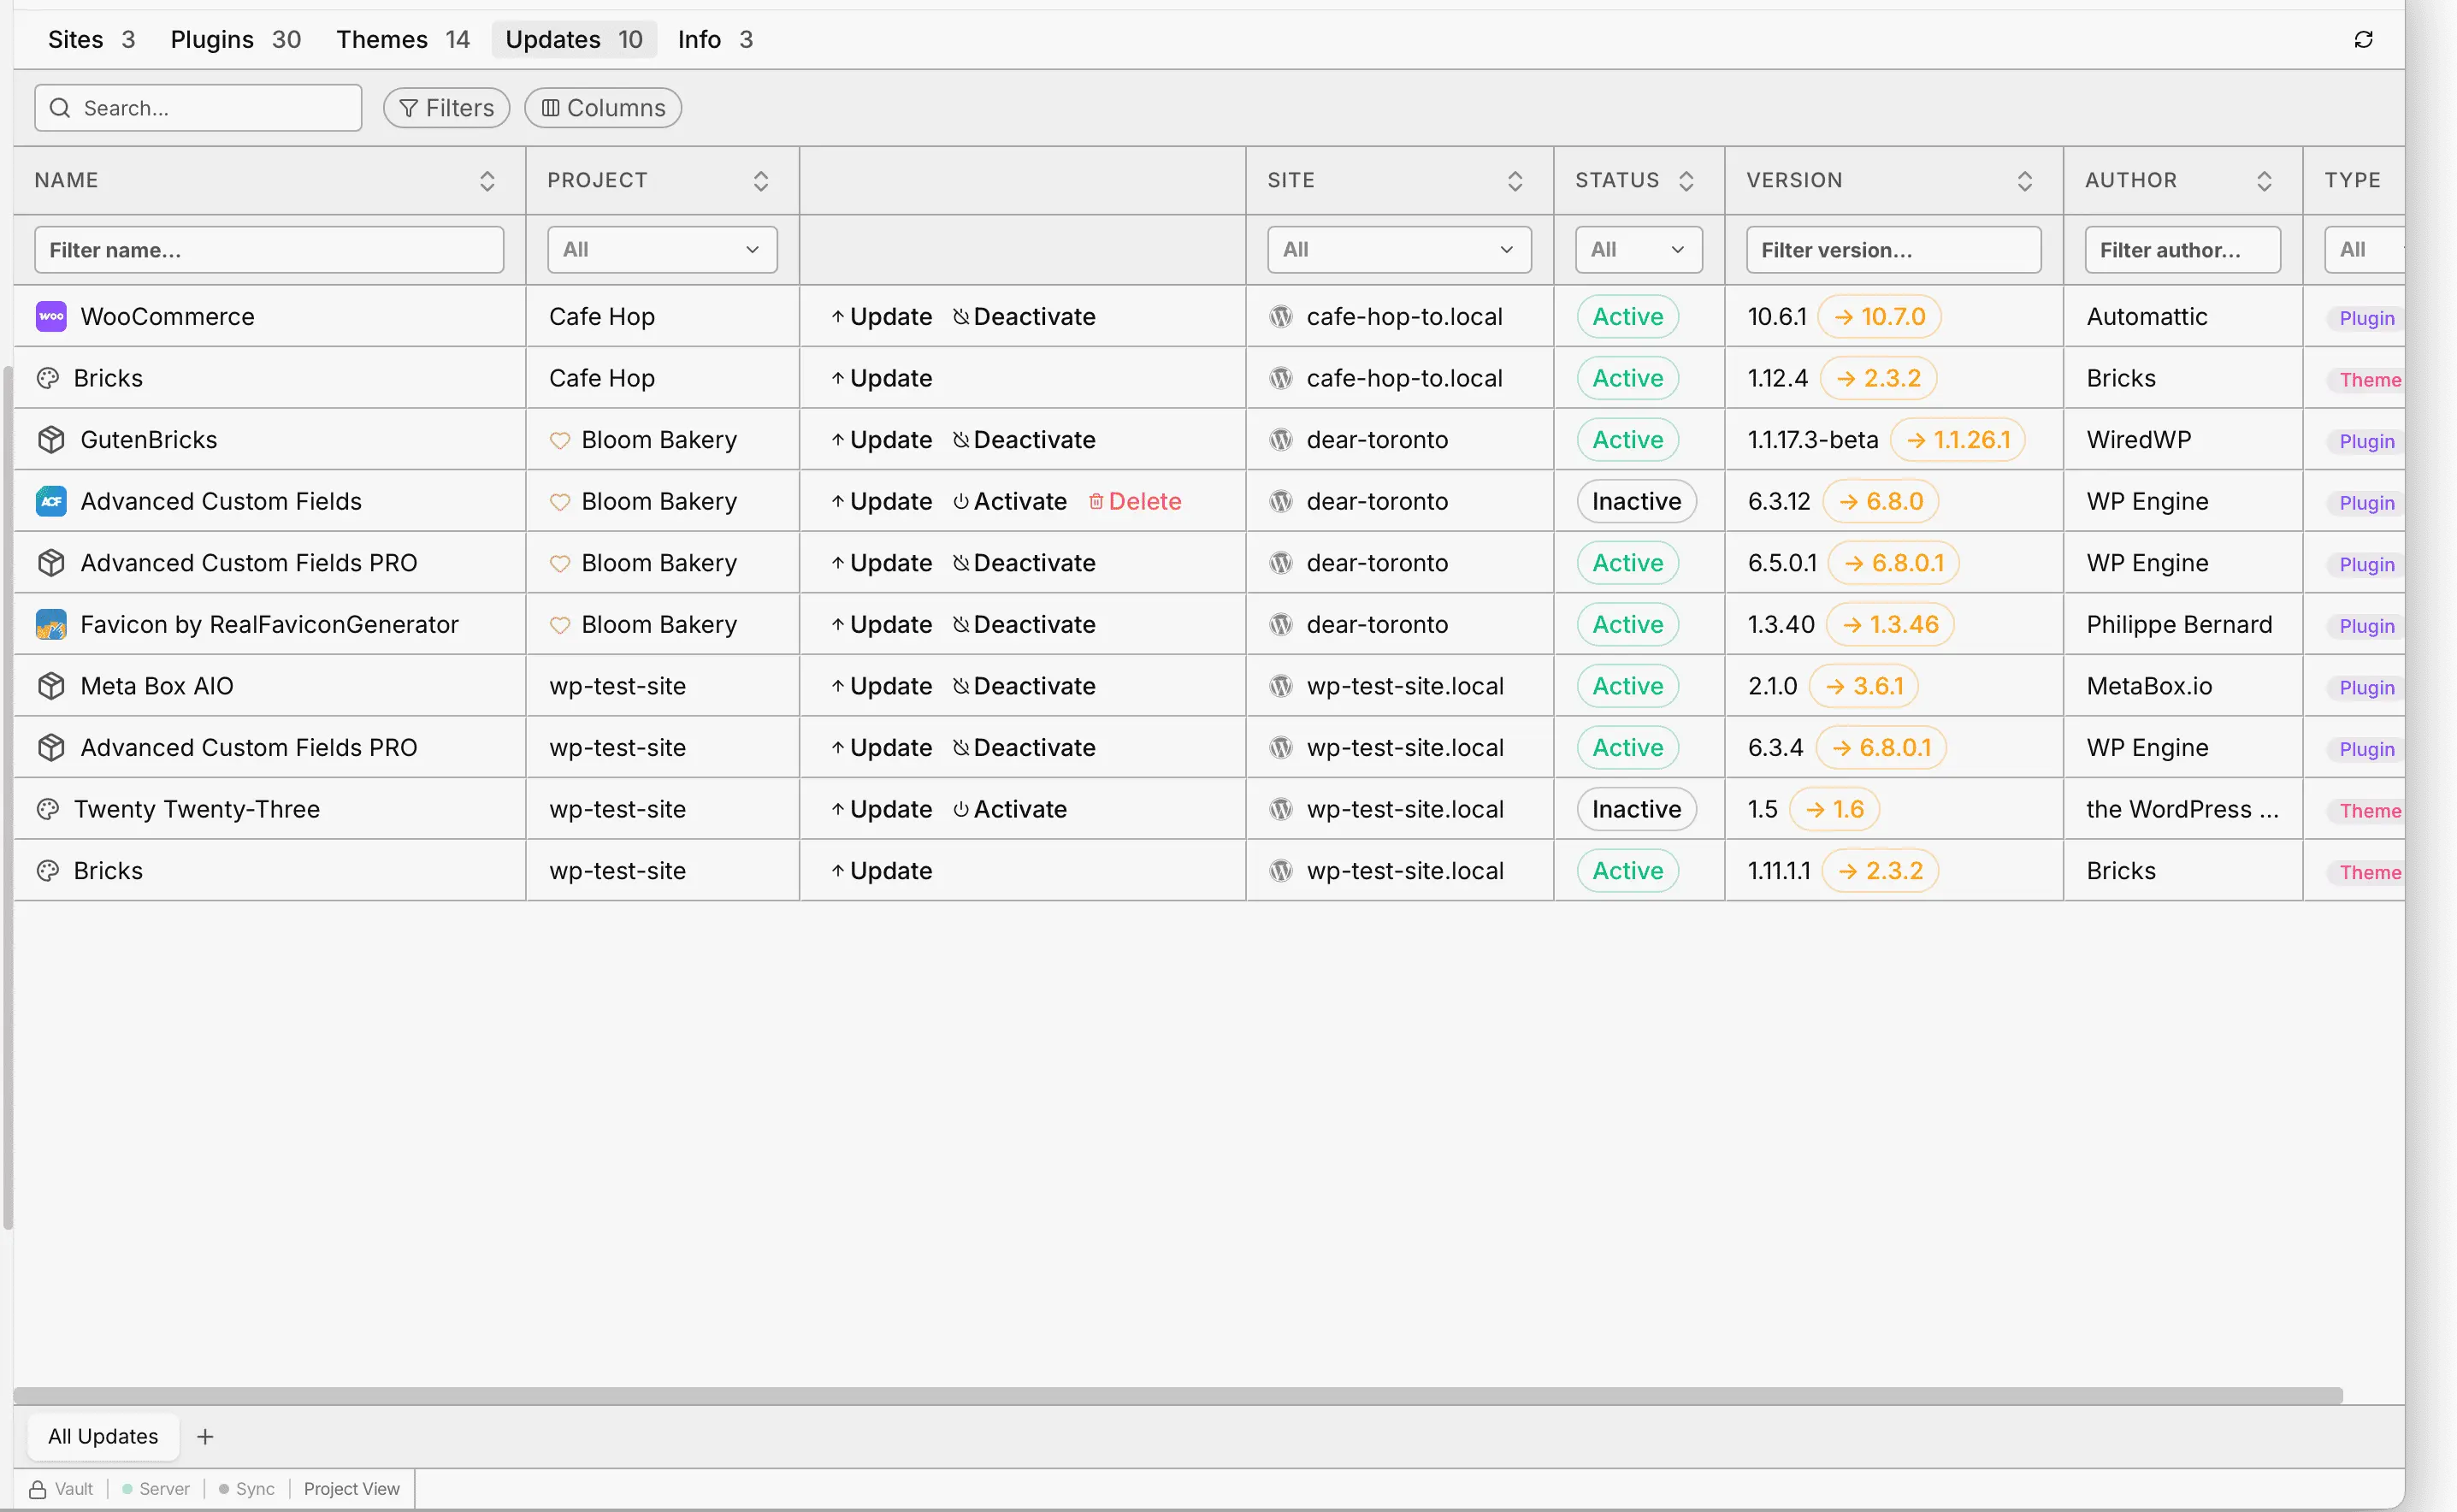Image resolution: width=2457 pixels, height=1512 pixels.
Task: Open the Type filter dropdown
Action: (2364, 250)
